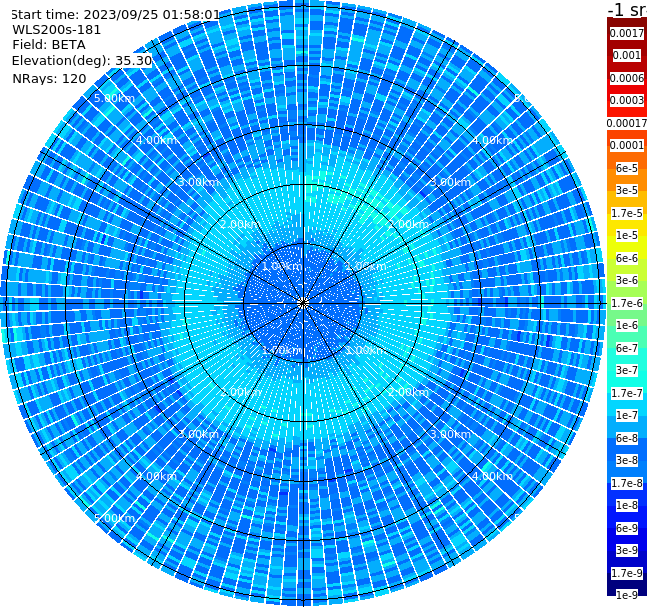This screenshot has height=607, width=647.
Task: Select the 0.0001 colorbar label
Action: tap(627, 145)
